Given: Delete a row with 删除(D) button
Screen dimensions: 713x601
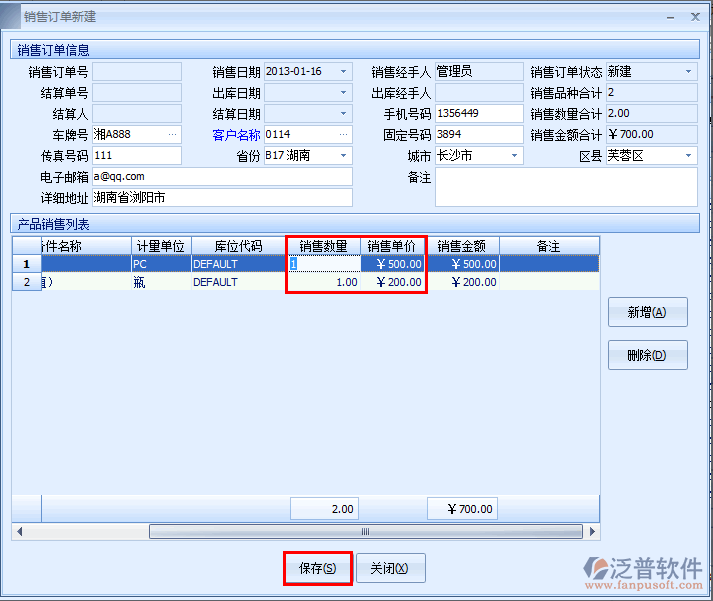Looking at the screenshot, I should click(647, 355).
